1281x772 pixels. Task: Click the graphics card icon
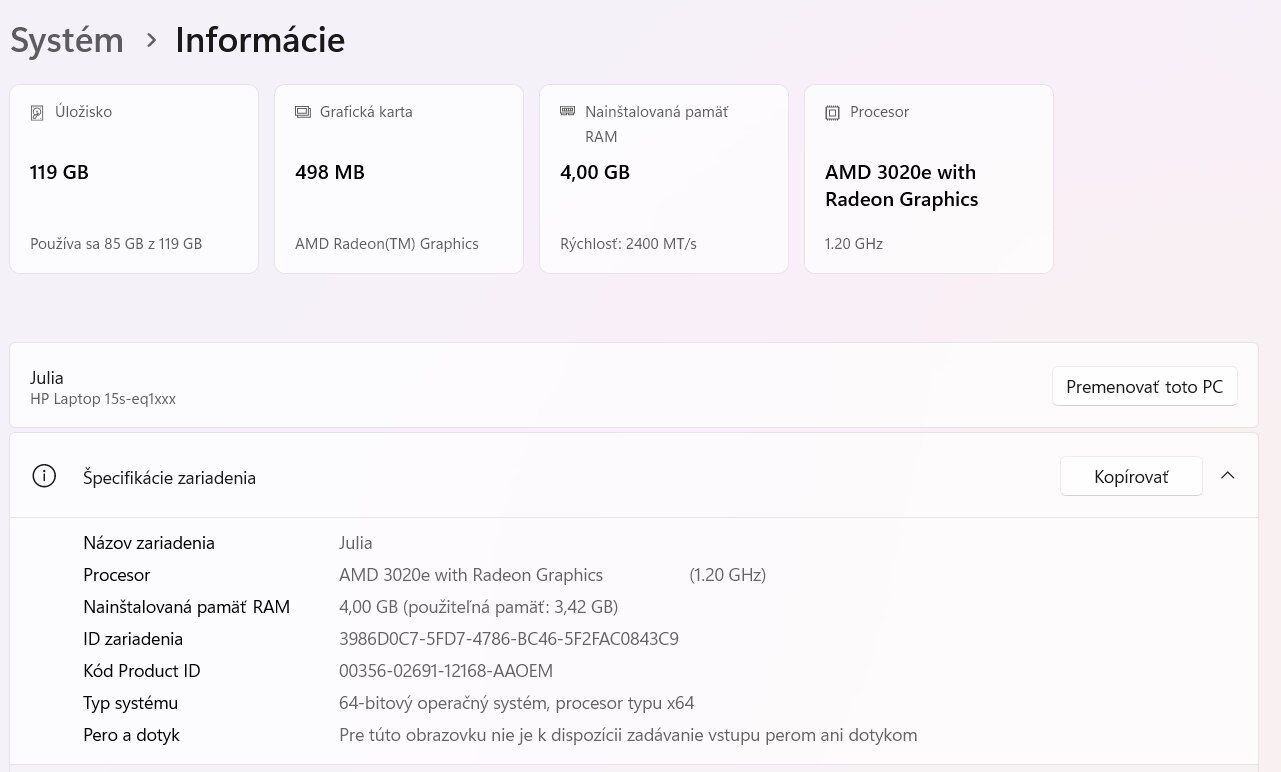pos(303,112)
